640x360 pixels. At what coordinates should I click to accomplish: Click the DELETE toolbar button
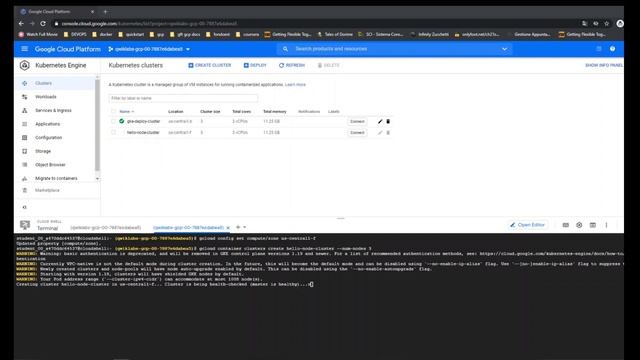pyautogui.click(x=329, y=65)
